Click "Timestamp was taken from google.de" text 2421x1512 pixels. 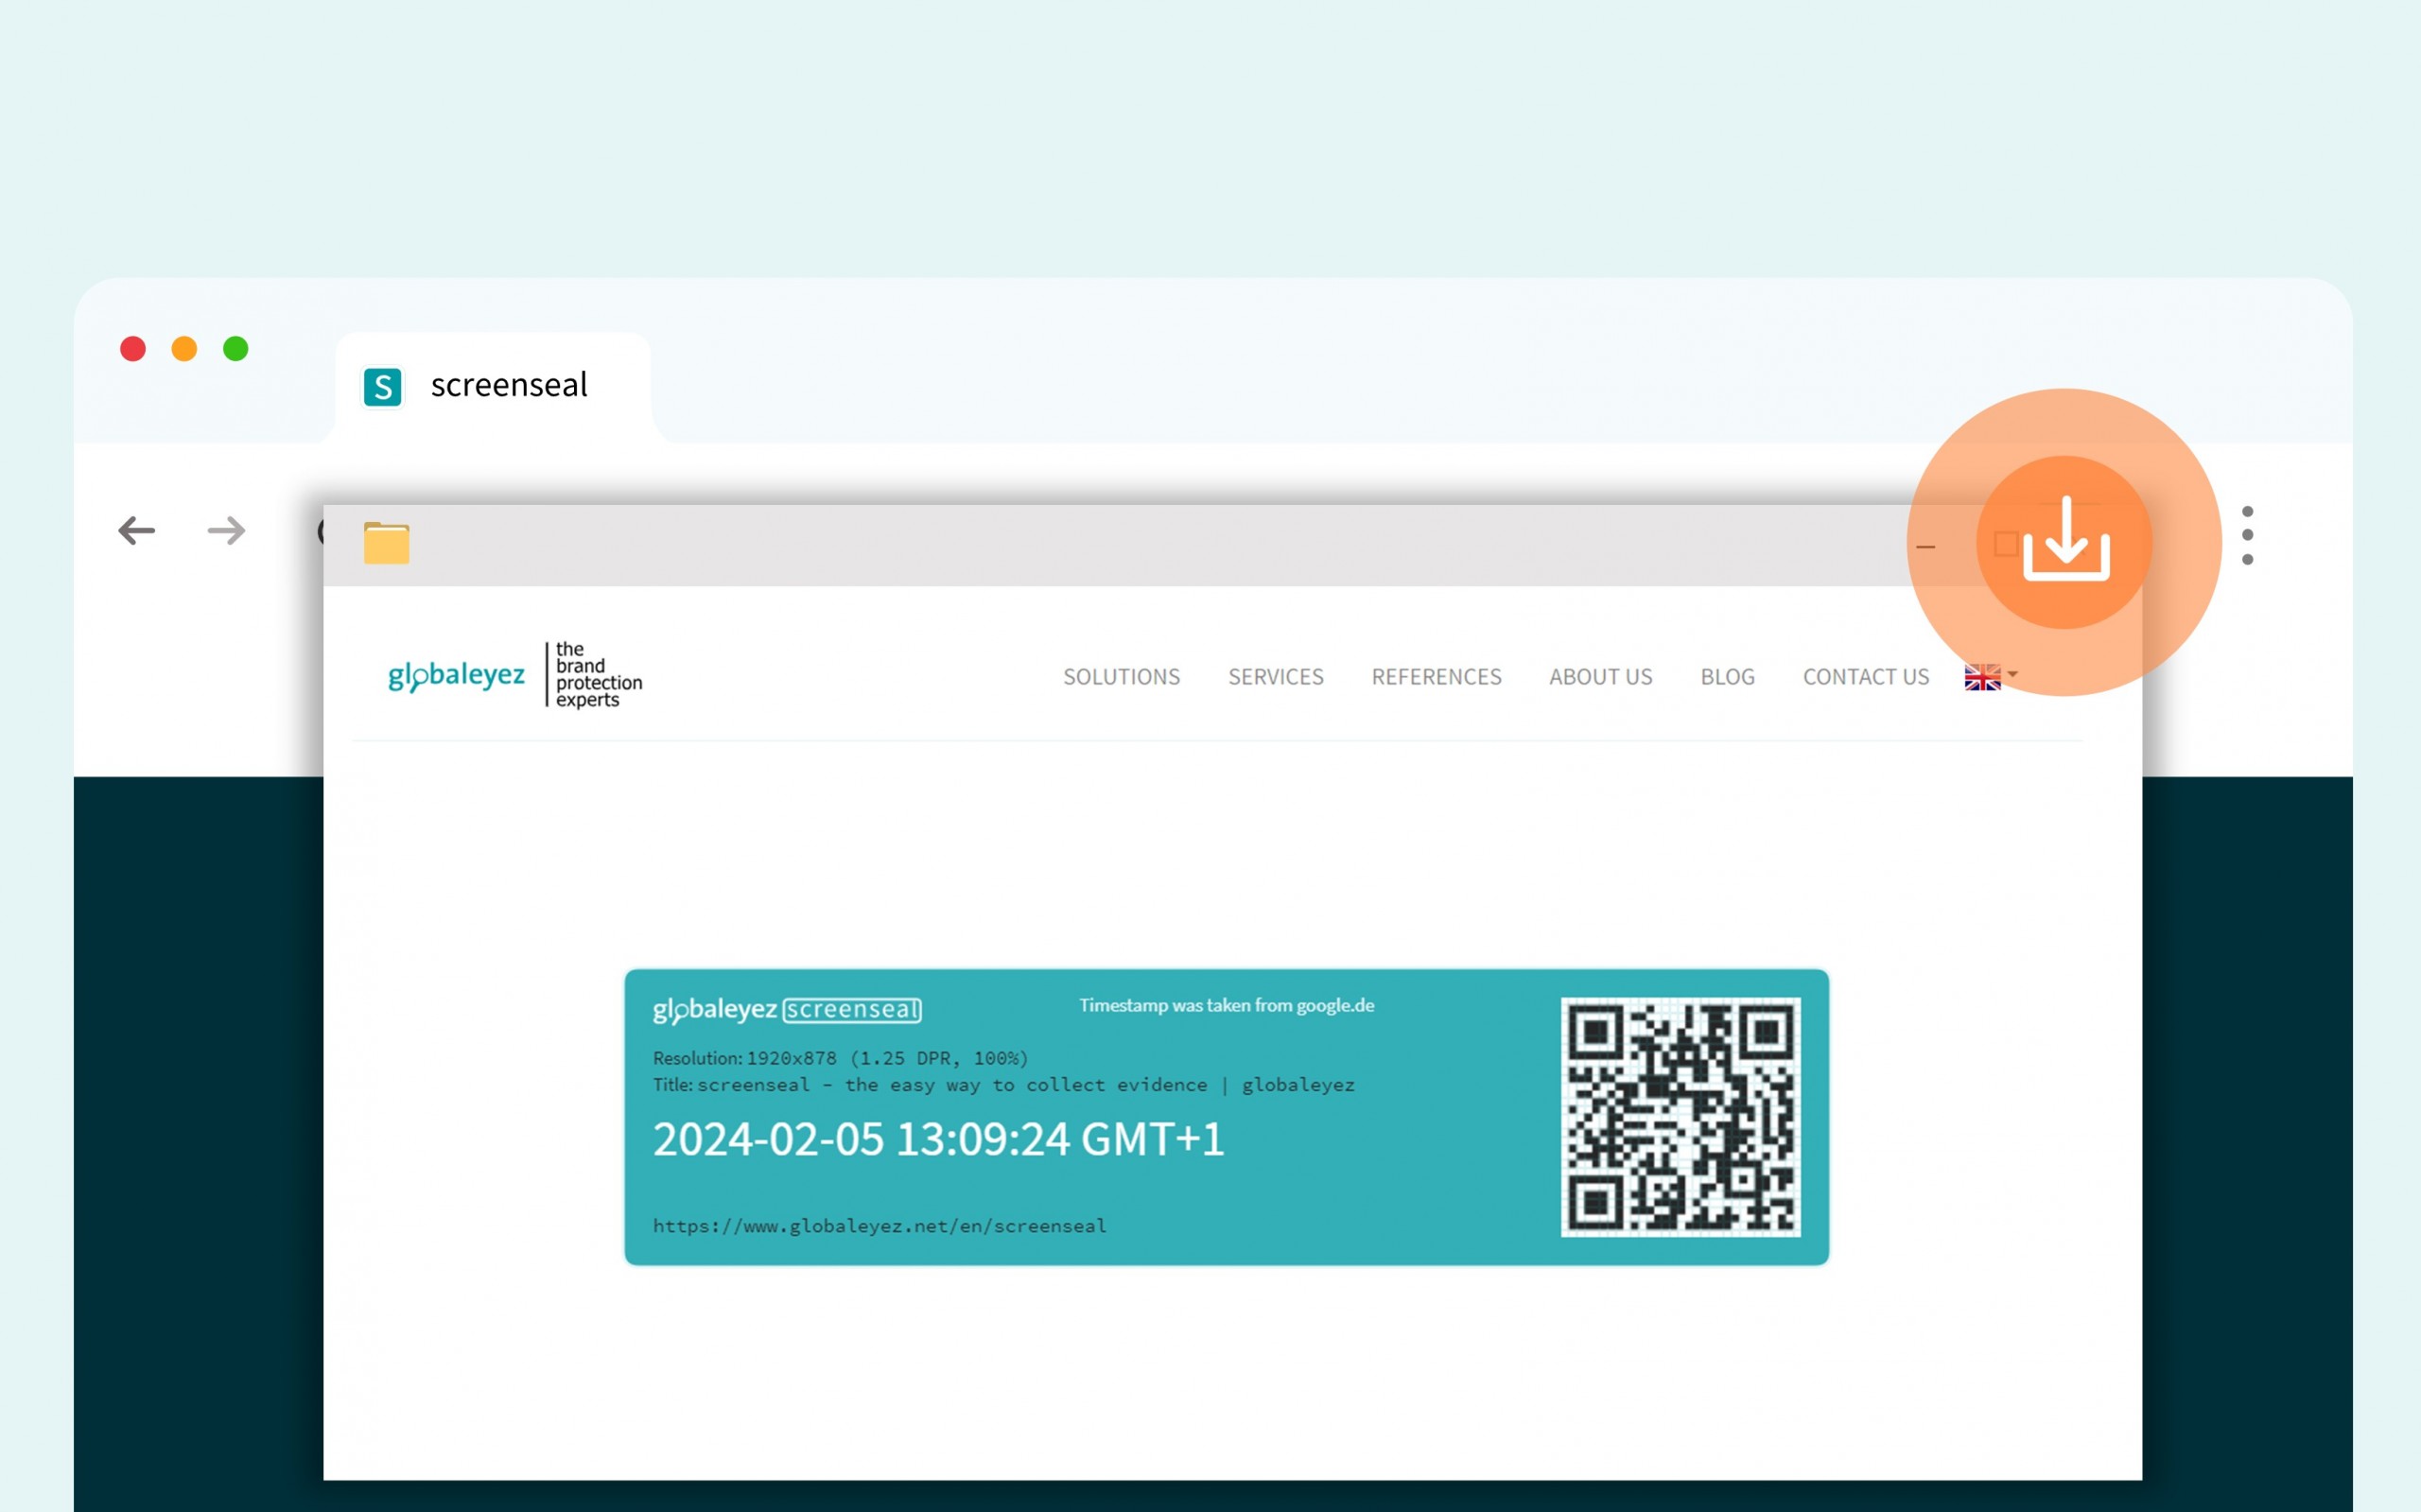1226,1005
